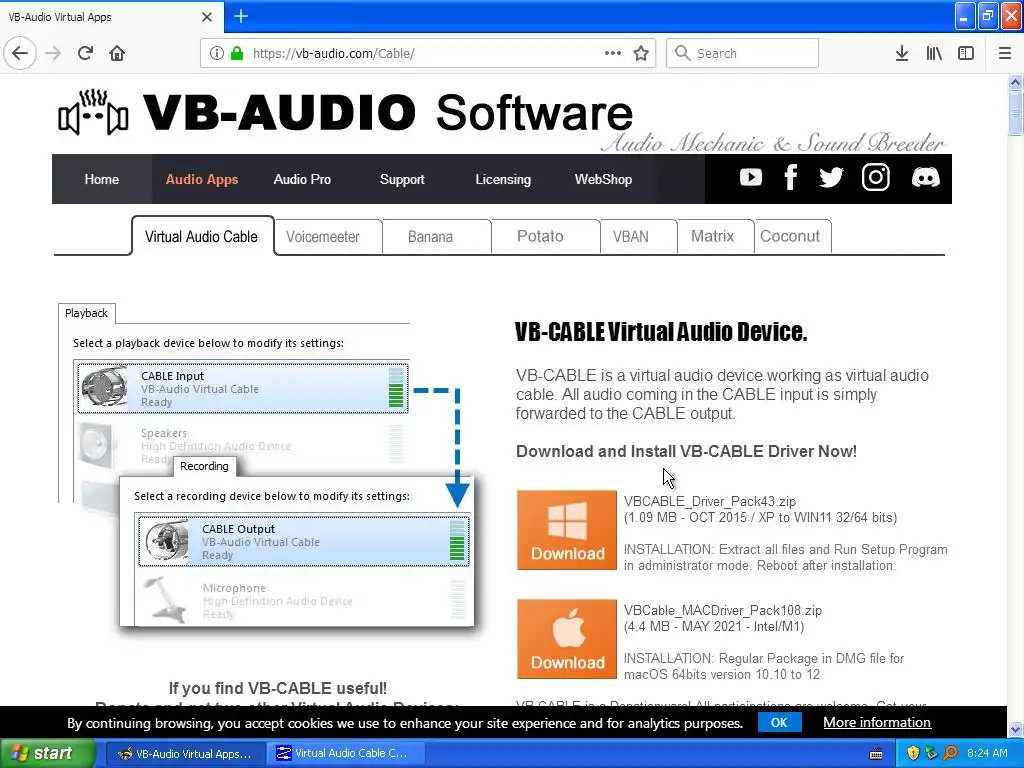Select the Virtual Audio Cable tab

[x=202, y=236]
